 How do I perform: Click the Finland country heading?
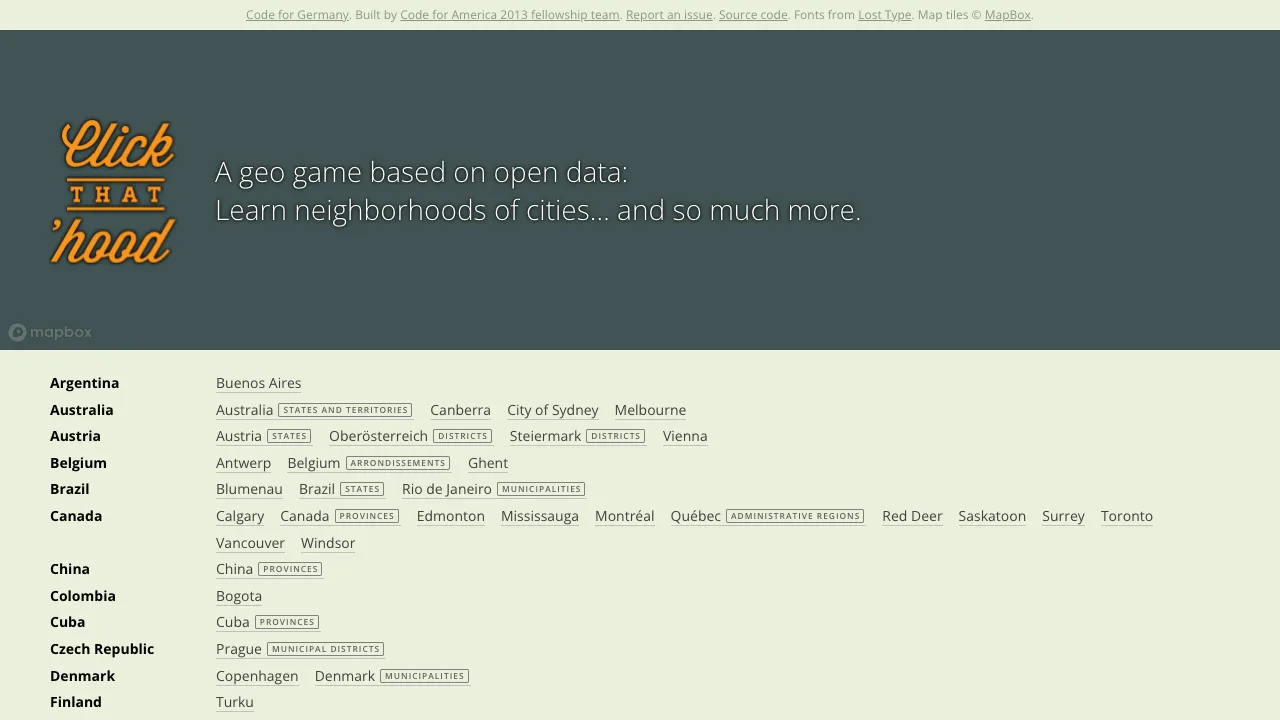(76, 702)
